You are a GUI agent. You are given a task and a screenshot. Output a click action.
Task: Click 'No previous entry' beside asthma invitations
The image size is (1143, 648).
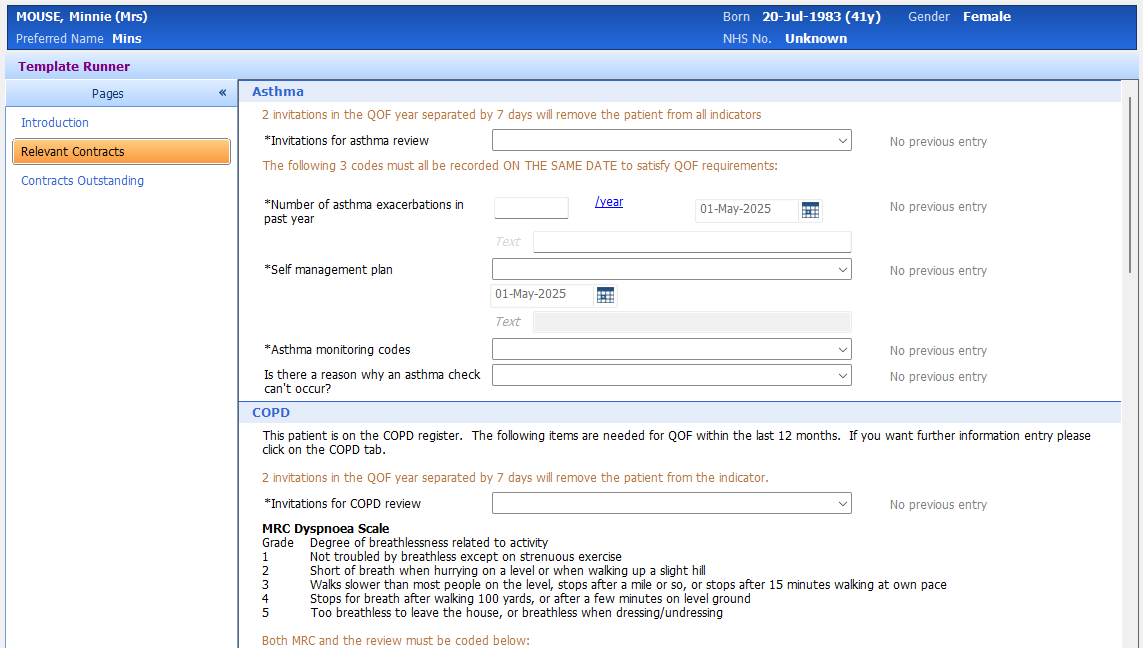tap(937, 141)
